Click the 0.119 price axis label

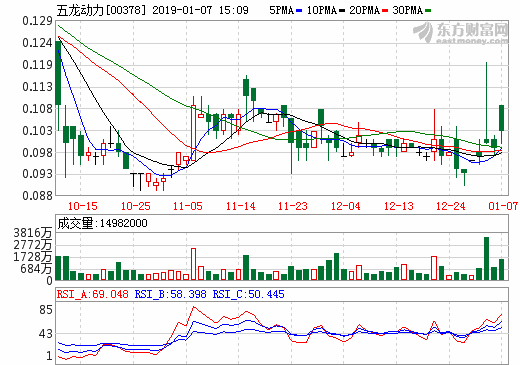pos(37,65)
